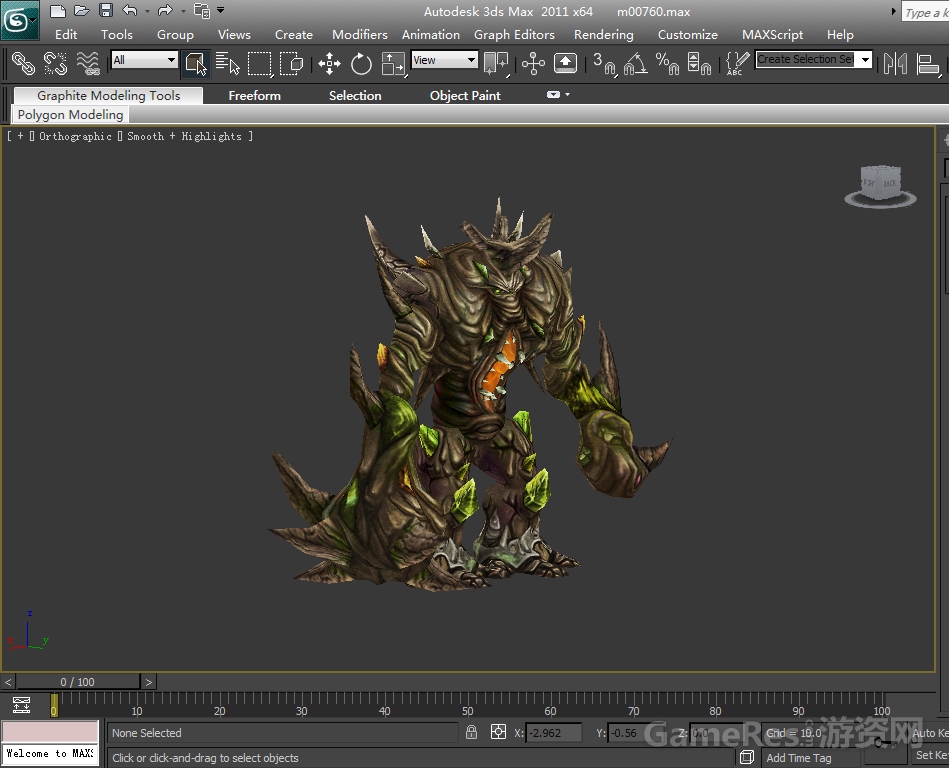Activate the Select and Scale tool
Viewport: 949px width, 768px height.
coord(393,64)
